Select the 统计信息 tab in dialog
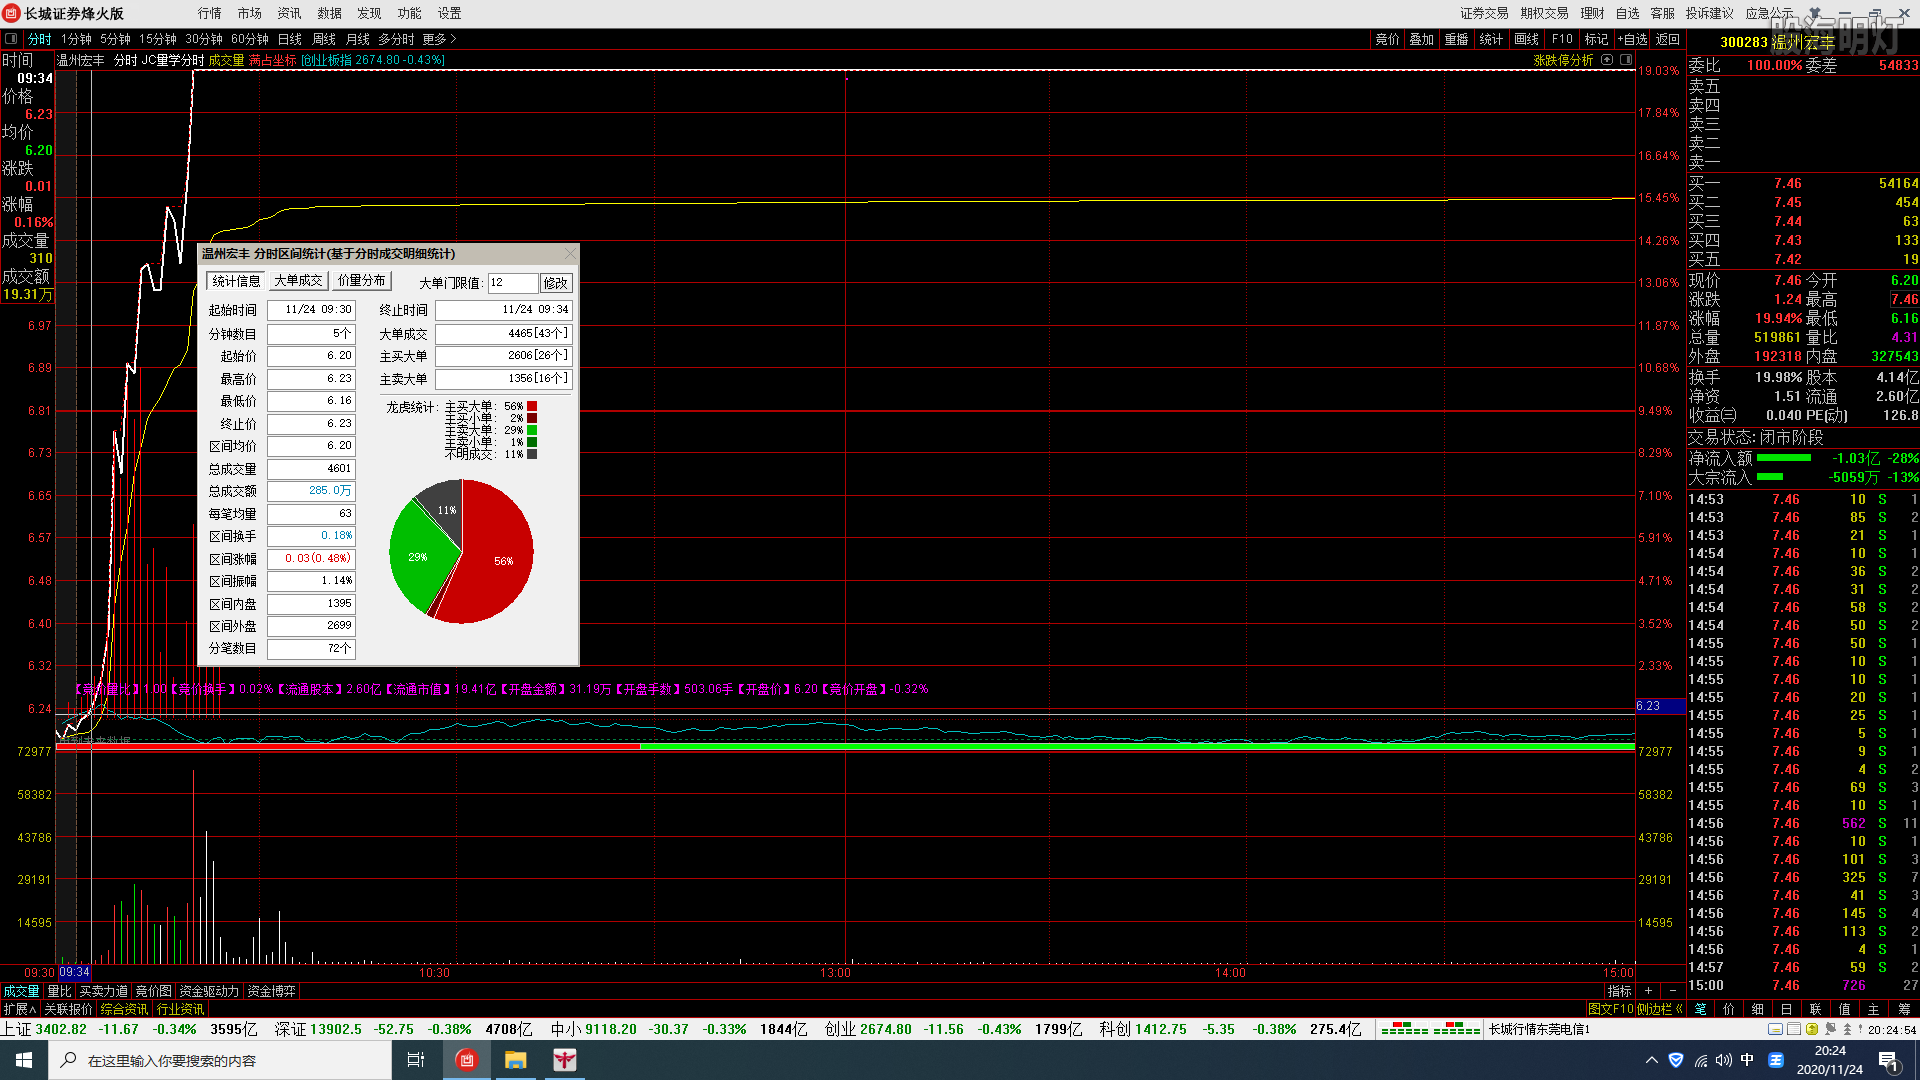The width and height of the screenshot is (1920, 1080). click(x=236, y=281)
